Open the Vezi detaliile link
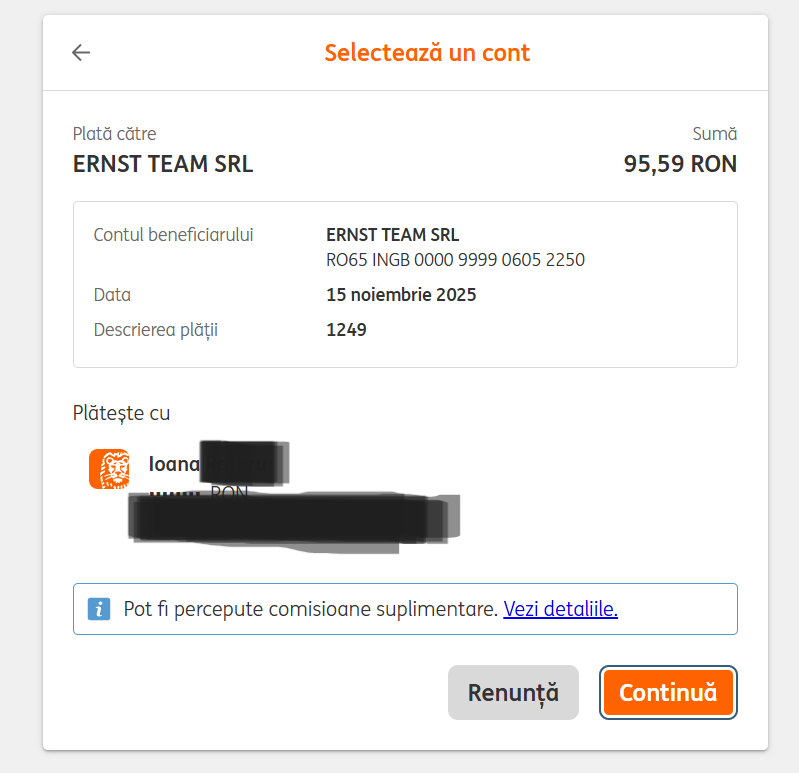 (560, 609)
